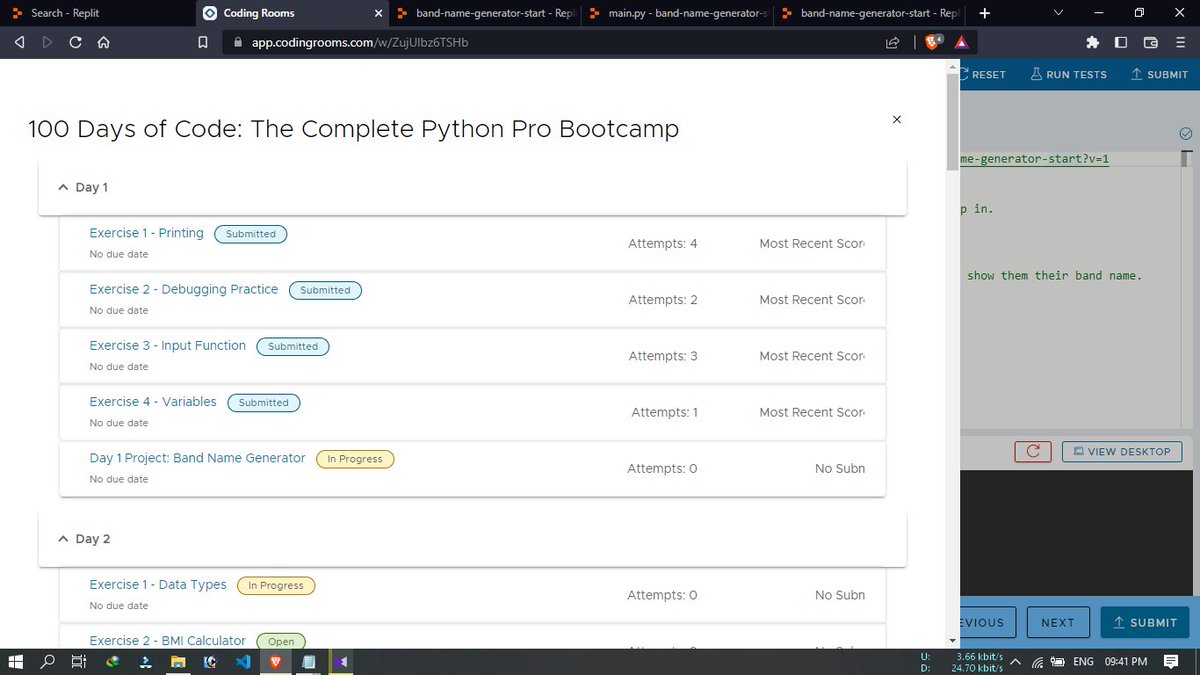Click the blue Submit button at the bottom
1200x675 pixels.
coord(1145,622)
